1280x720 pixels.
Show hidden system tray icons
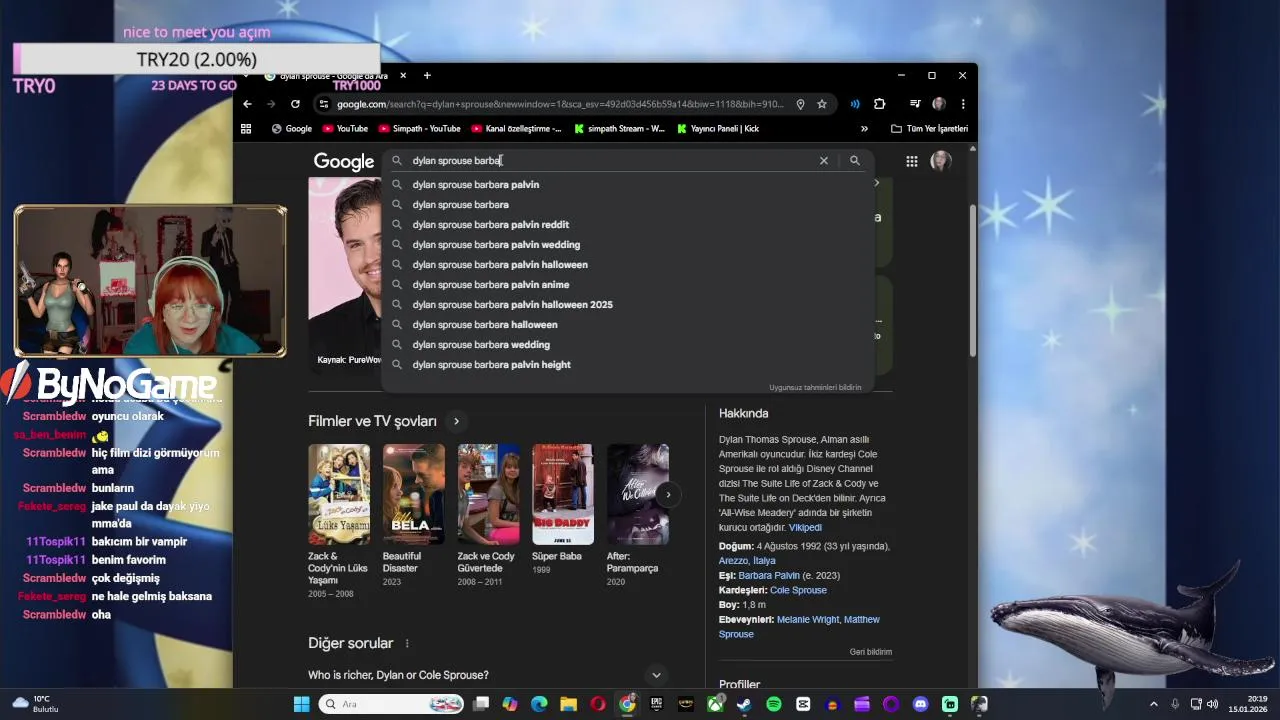(x=1153, y=704)
